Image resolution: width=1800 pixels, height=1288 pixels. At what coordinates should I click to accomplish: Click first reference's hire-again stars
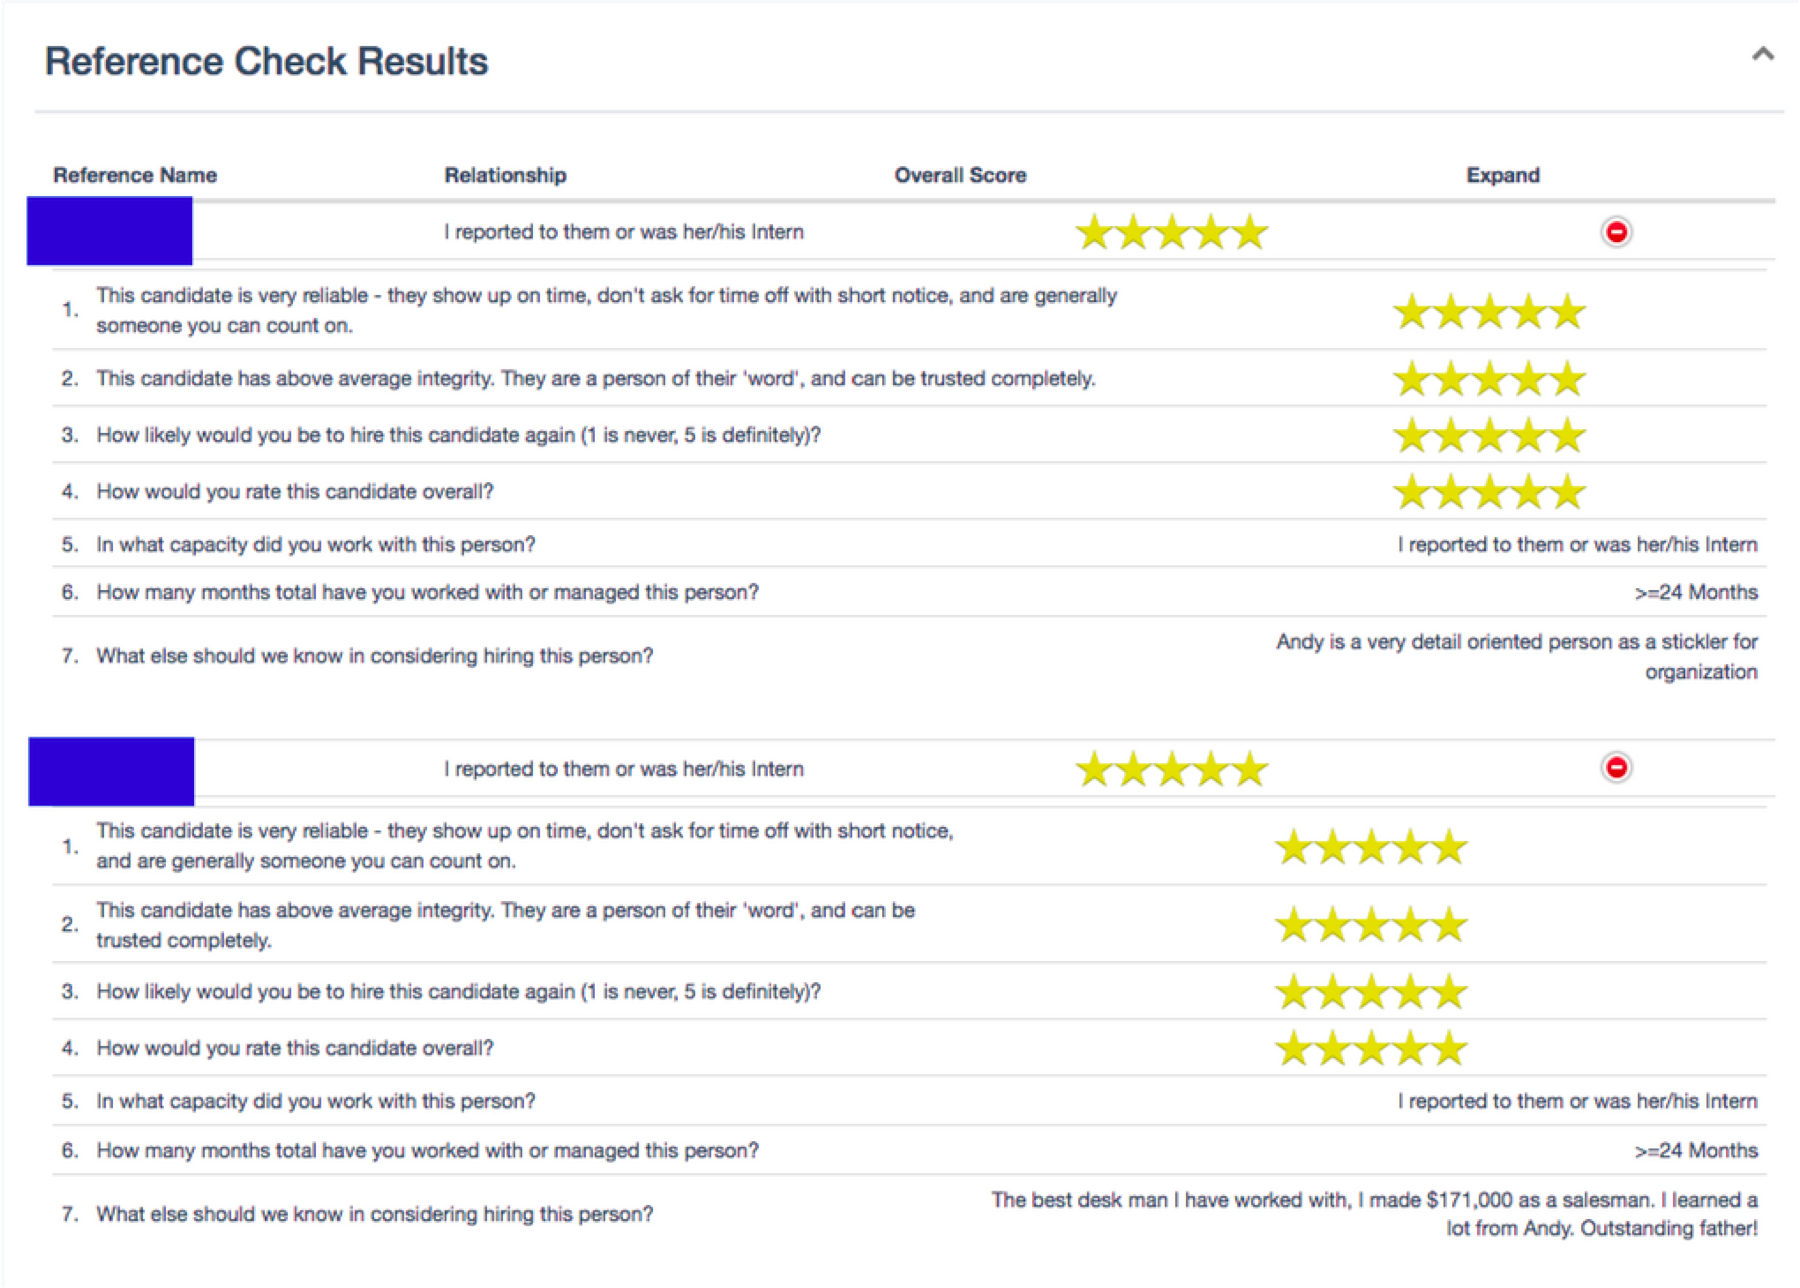(x=1489, y=436)
